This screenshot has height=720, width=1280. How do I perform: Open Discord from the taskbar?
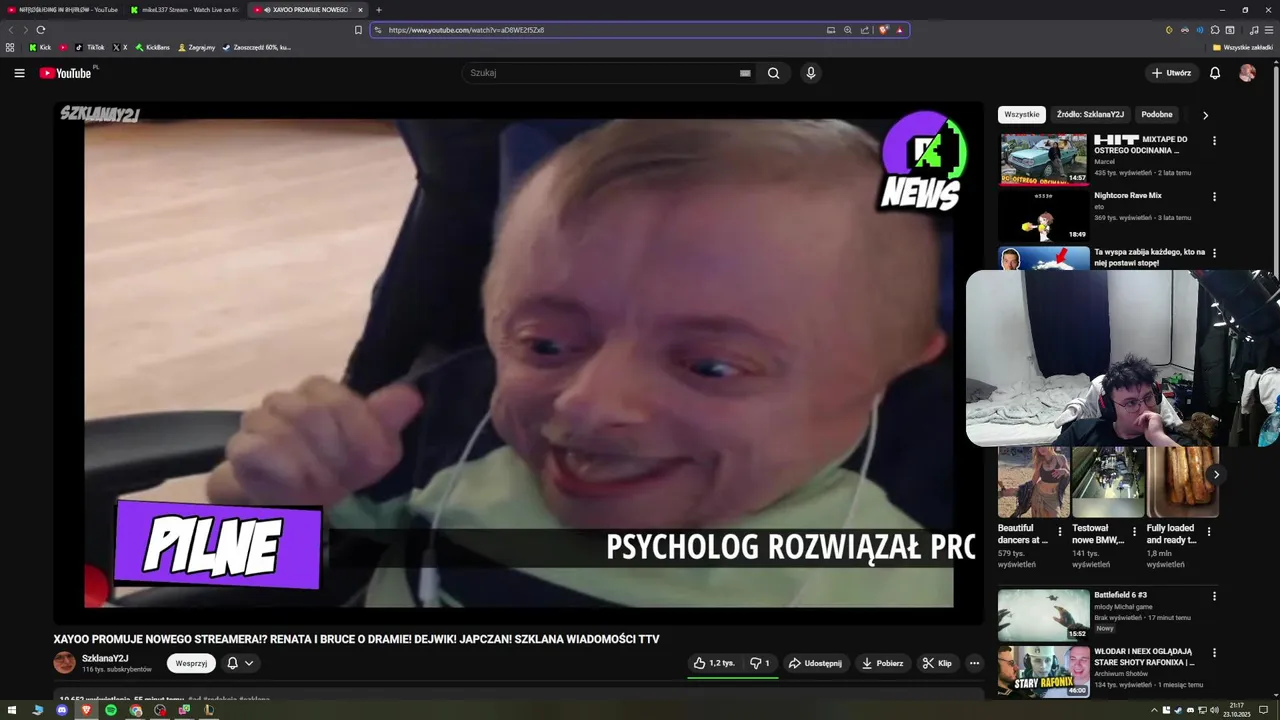tap(62, 710)
